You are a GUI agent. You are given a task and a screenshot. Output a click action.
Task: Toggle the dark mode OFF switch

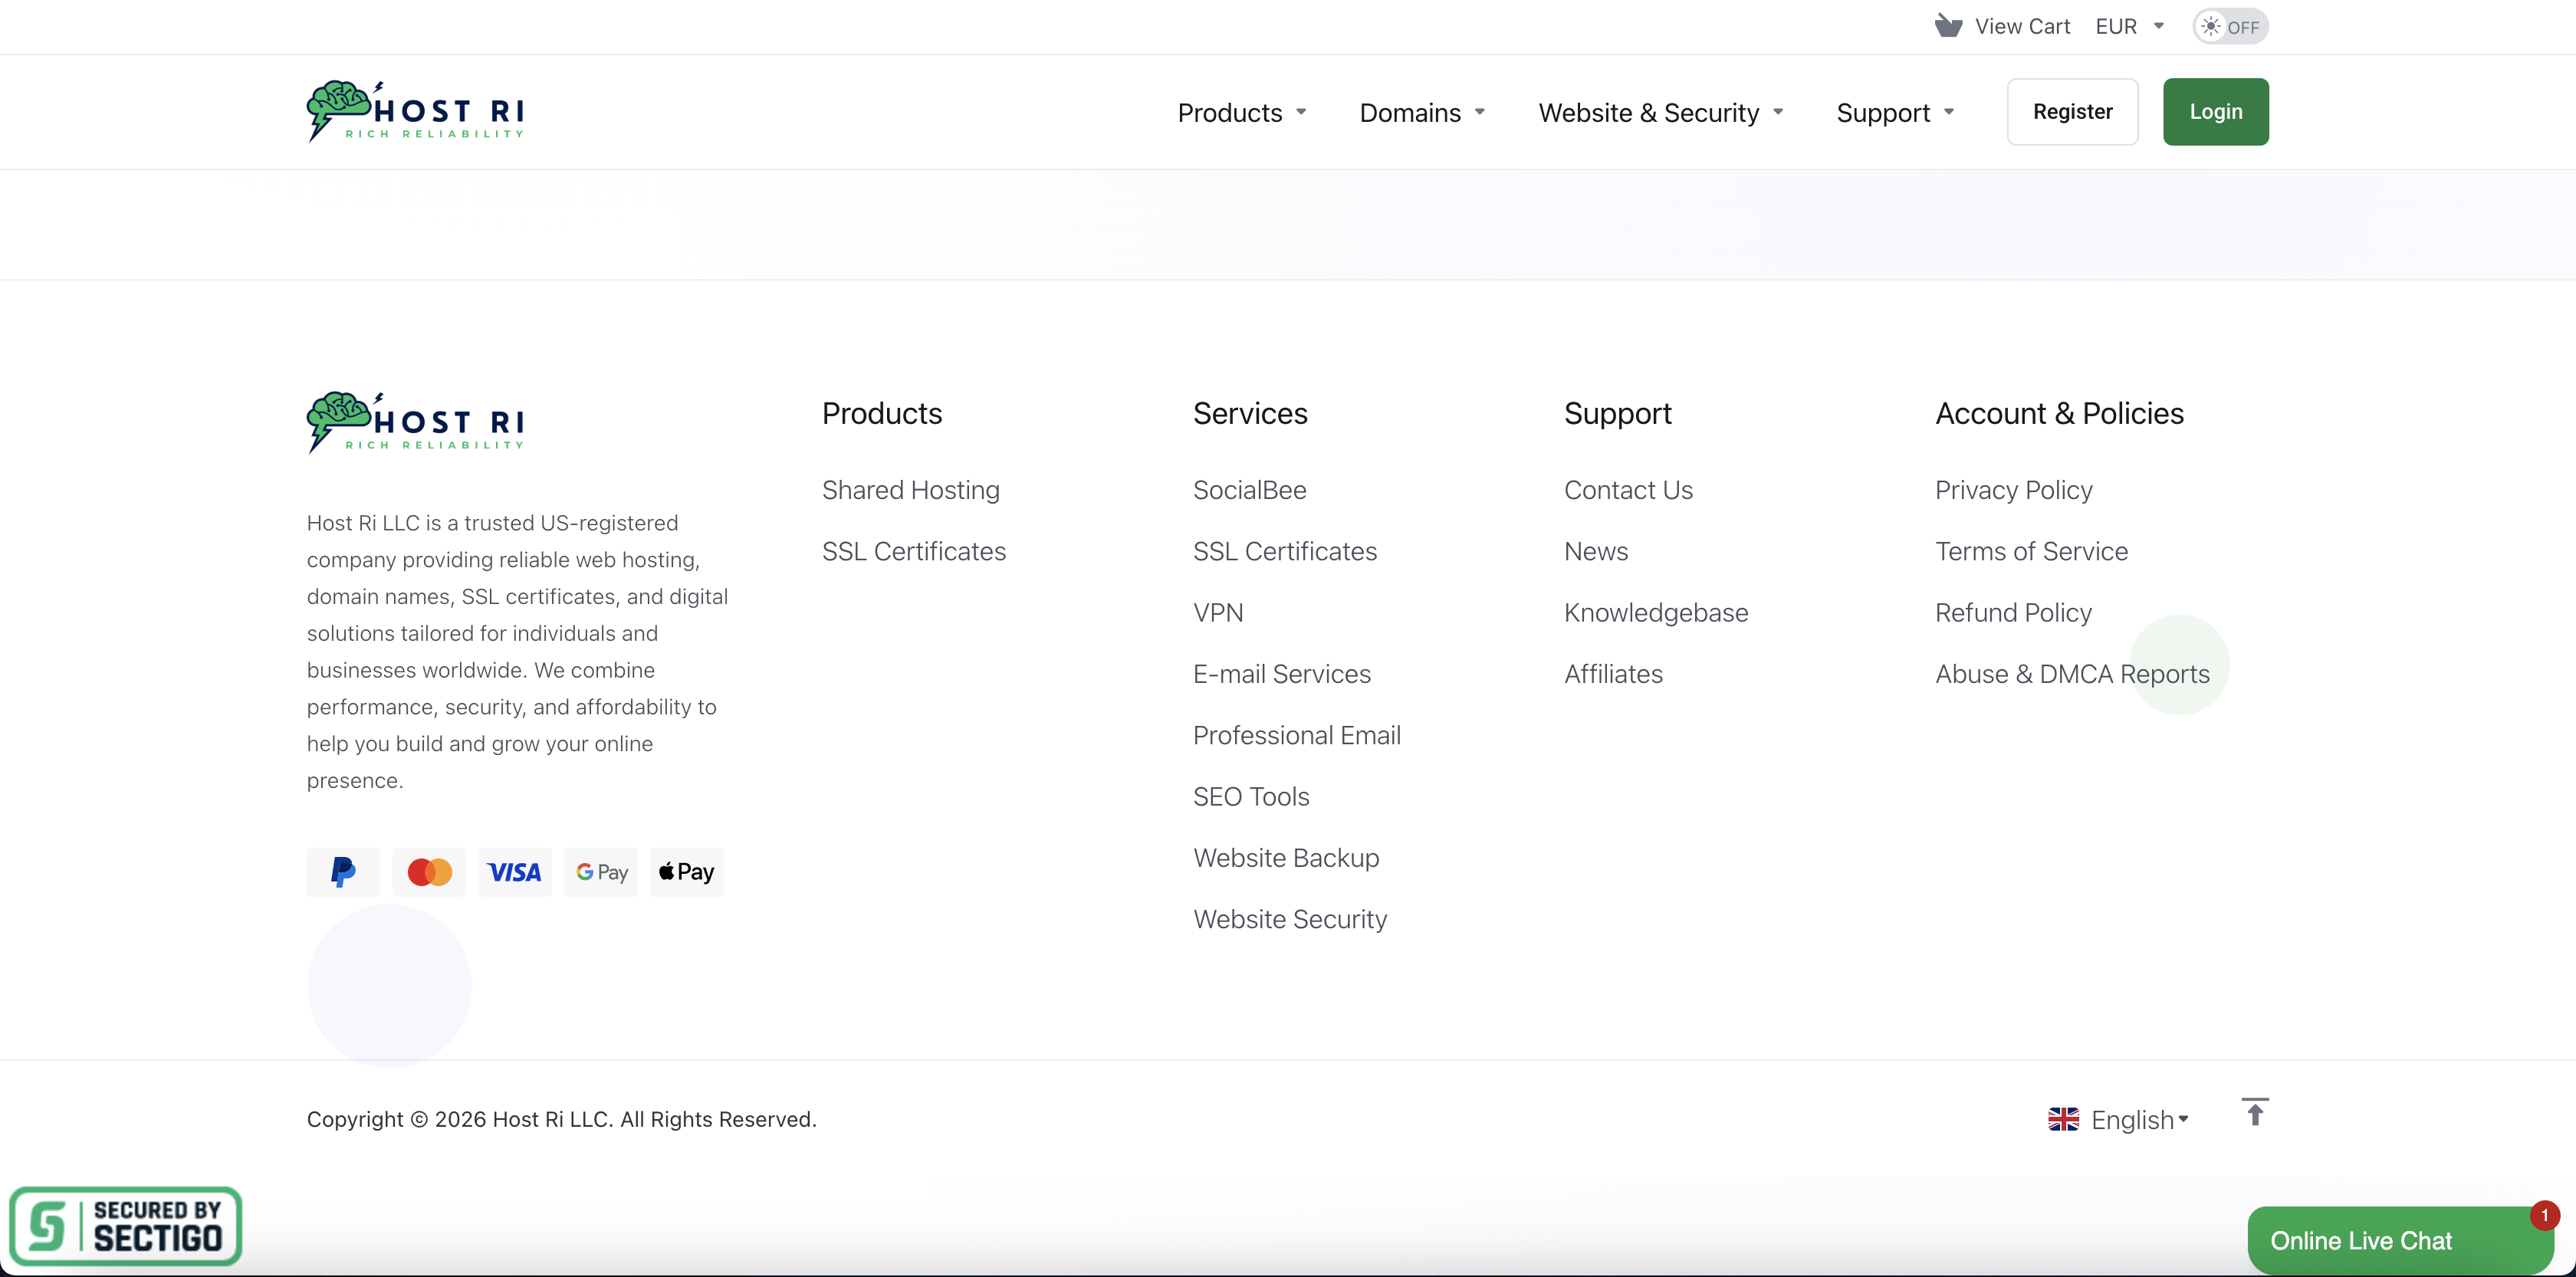(2230, 27)
